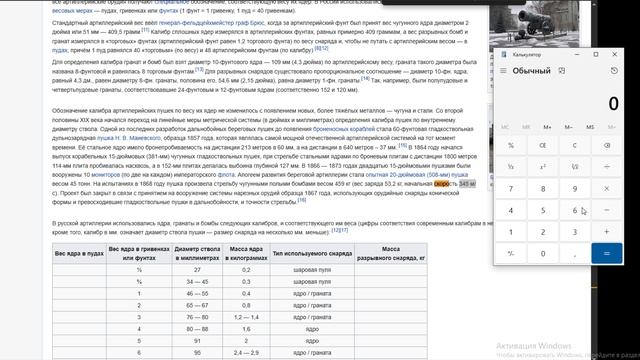The image size is (640, 360).
Task: Click the multiplication operator button
Action: point(607,189)
